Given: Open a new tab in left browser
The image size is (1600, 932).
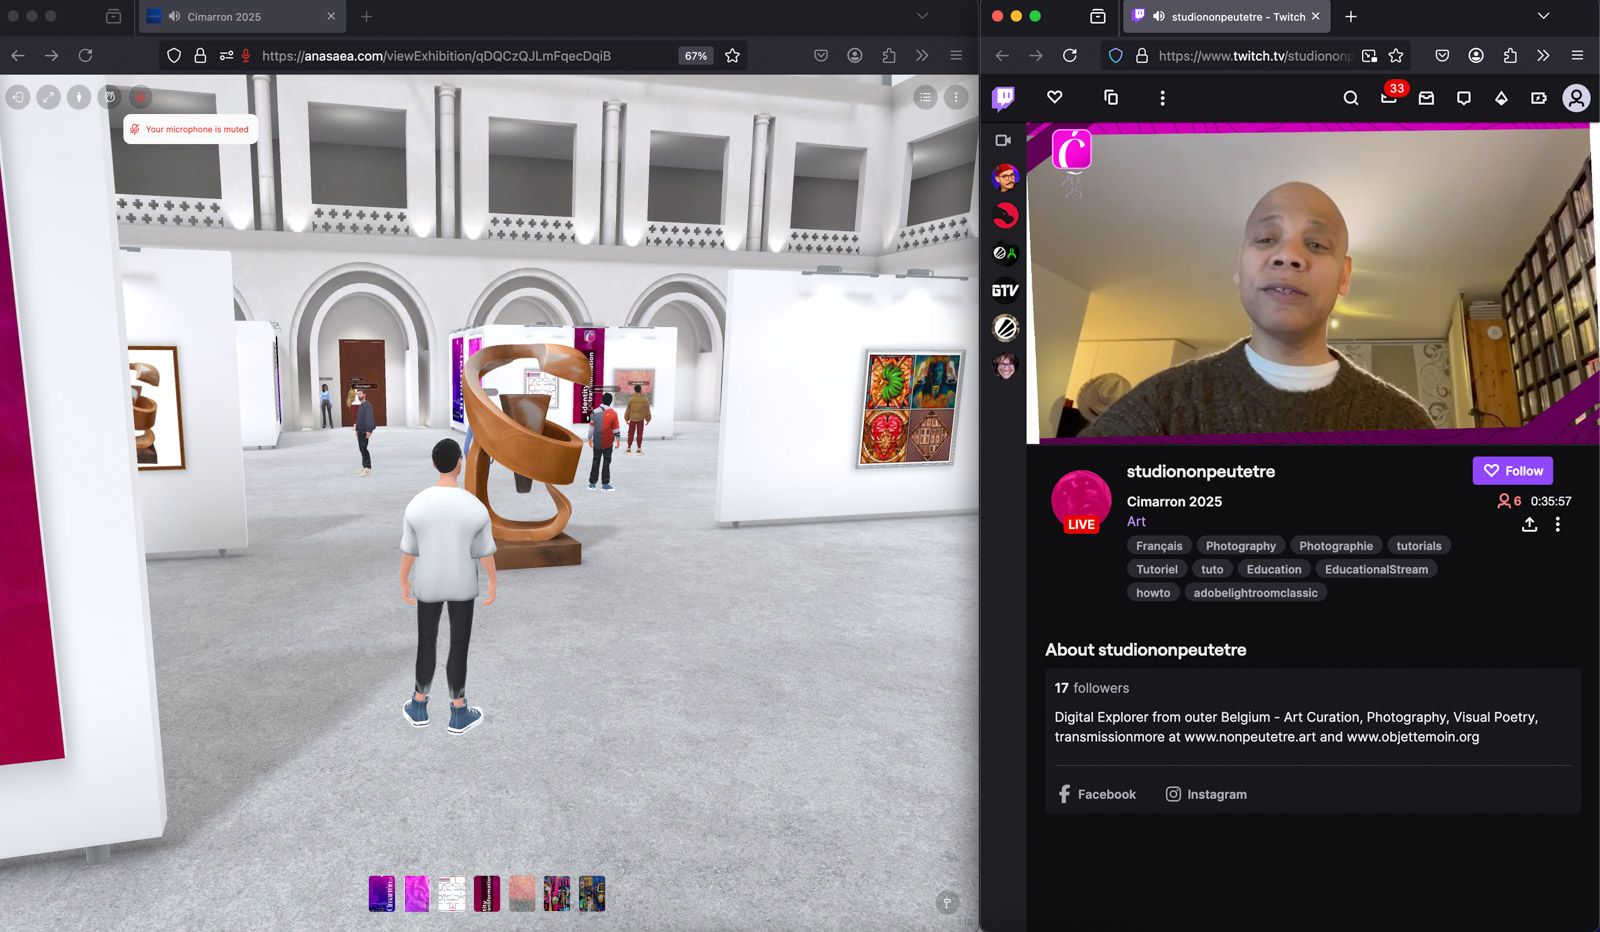Looking at the screenshot, I should (366, 16).
